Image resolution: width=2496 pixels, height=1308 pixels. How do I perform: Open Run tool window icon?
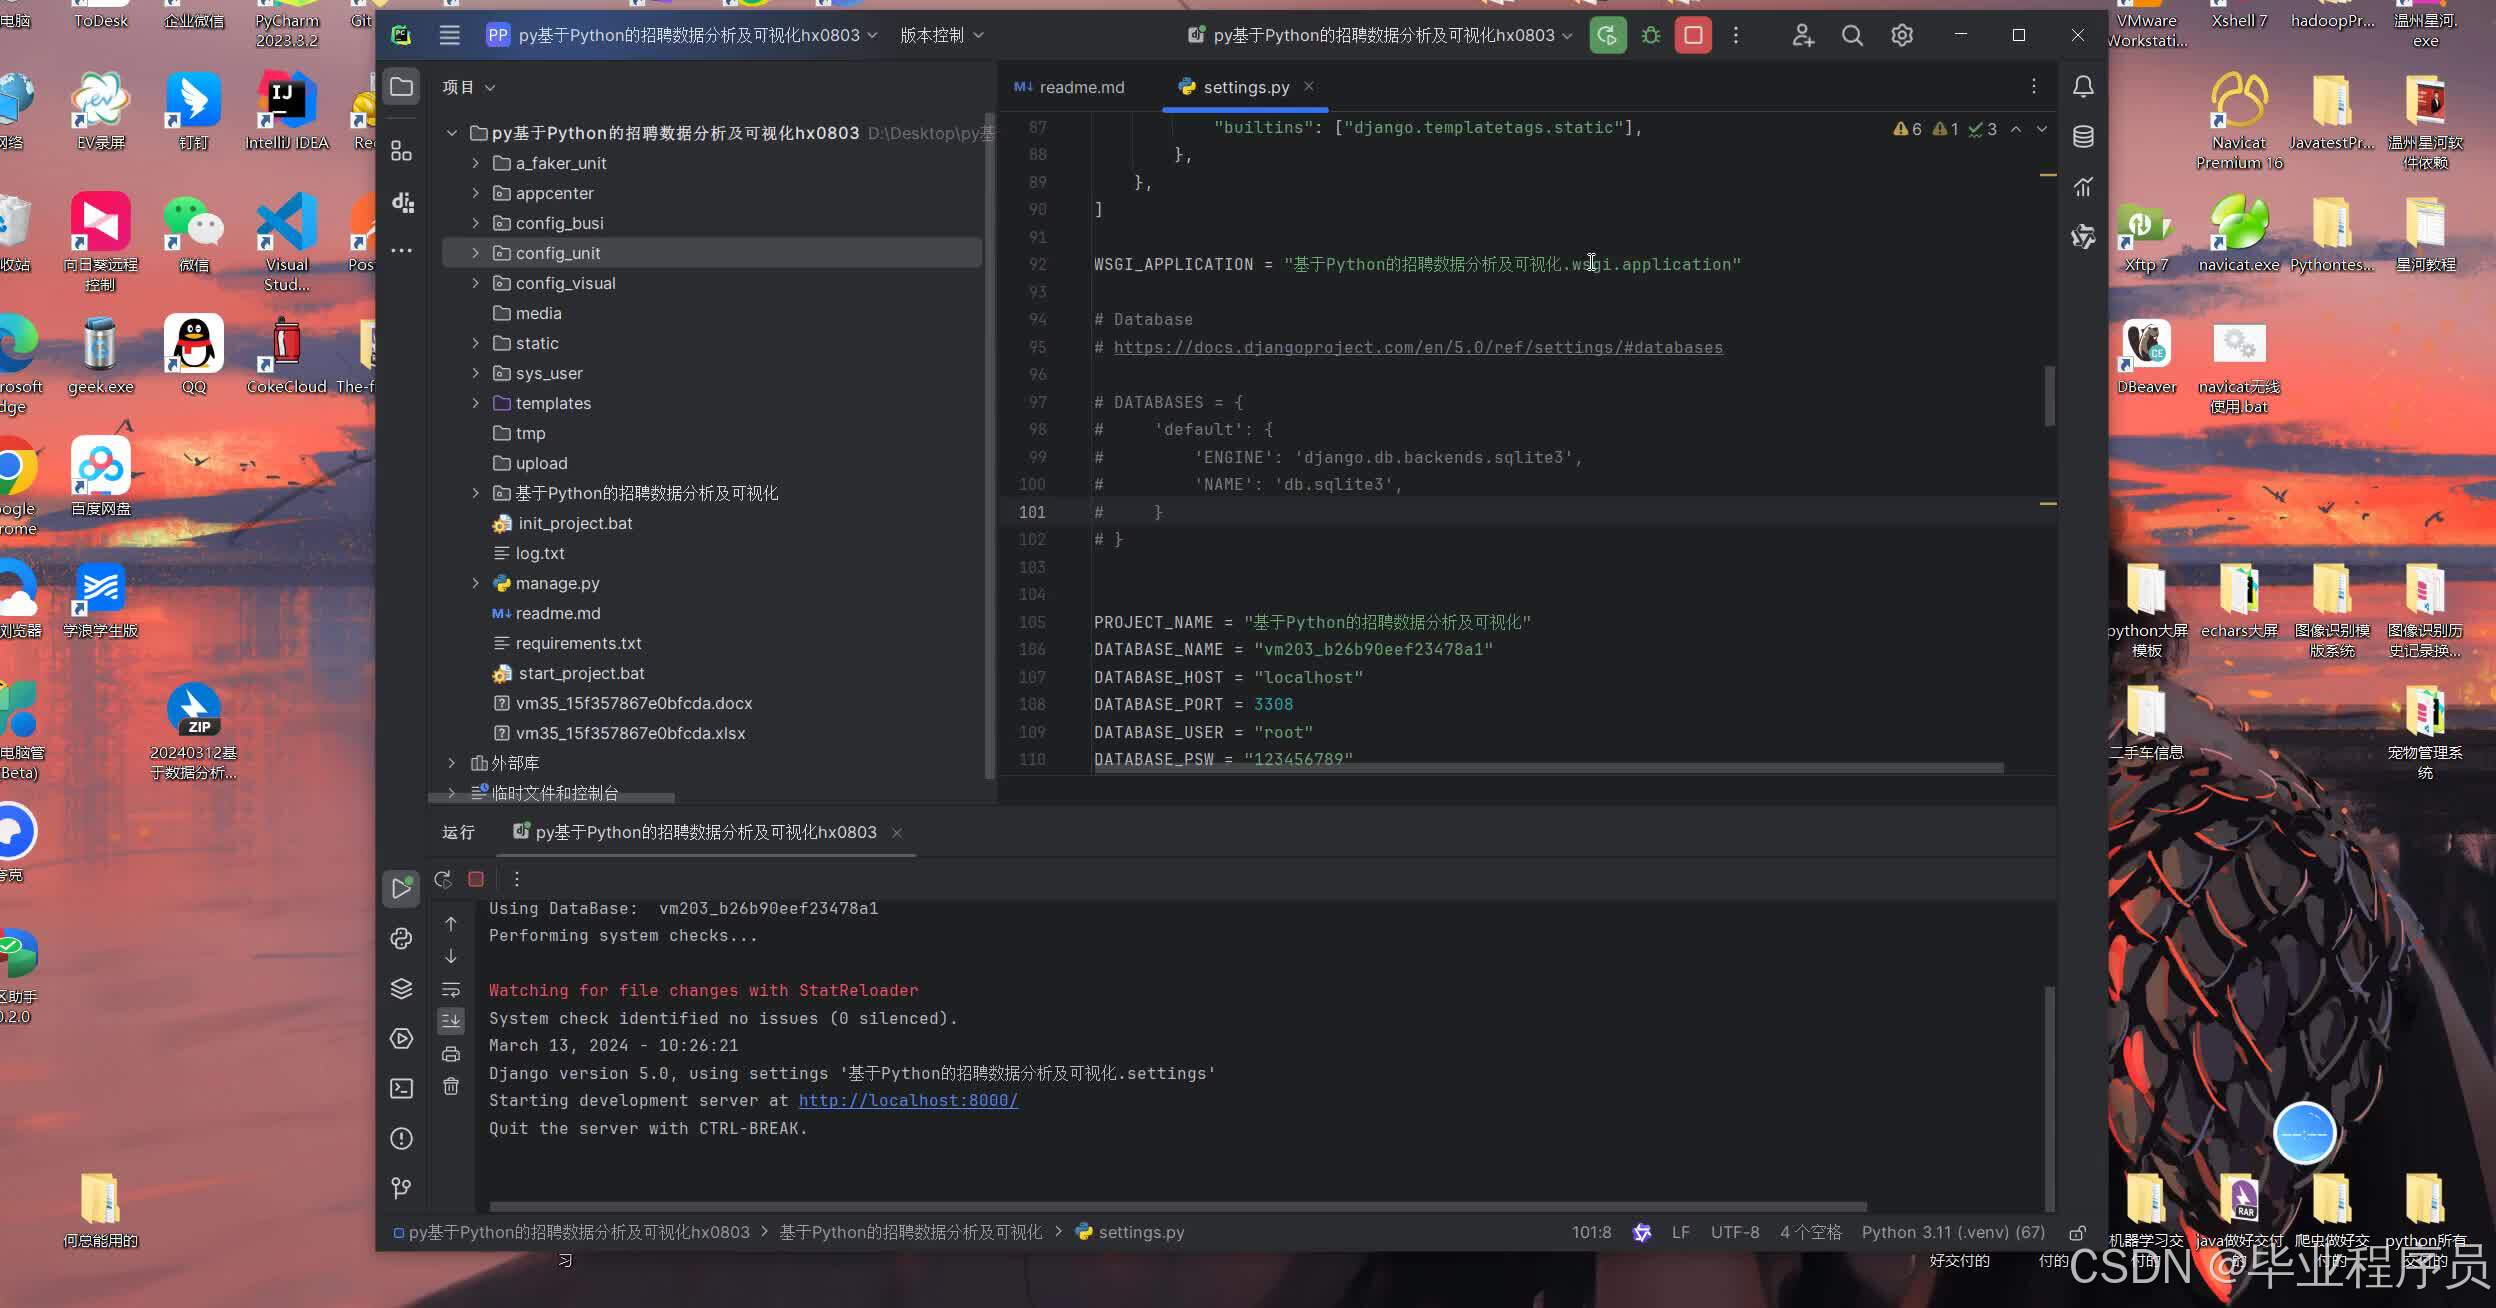pyautogui.click(x=401, y=888)
